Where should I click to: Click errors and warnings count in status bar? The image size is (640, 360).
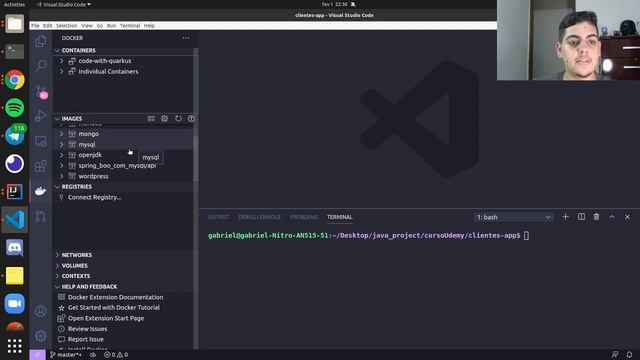pyautogui.click(x=116, y=355)
